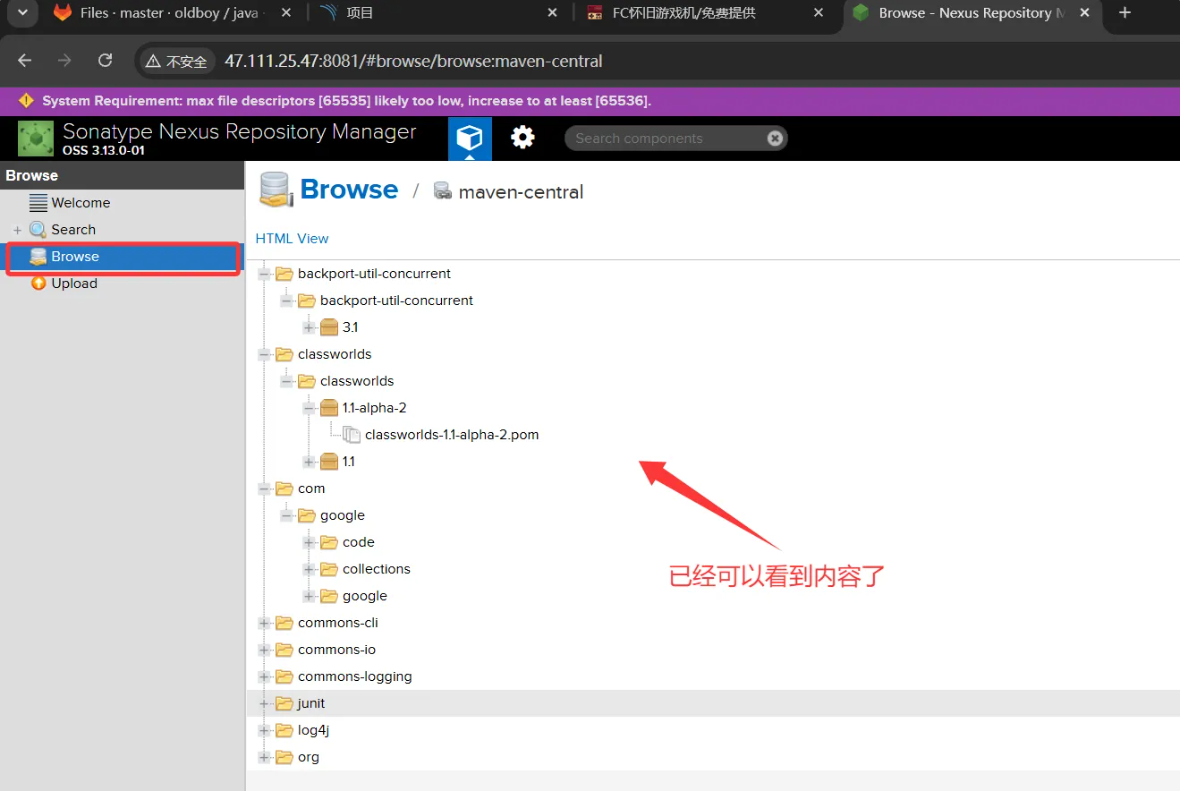The width and height of the screenshot is (1182, 791).
Task: Expand the Search node in sidebar
Action: coord(17,230)
